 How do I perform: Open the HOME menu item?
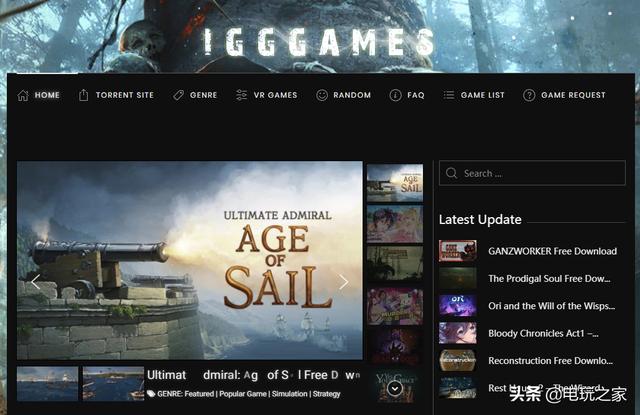47,95
